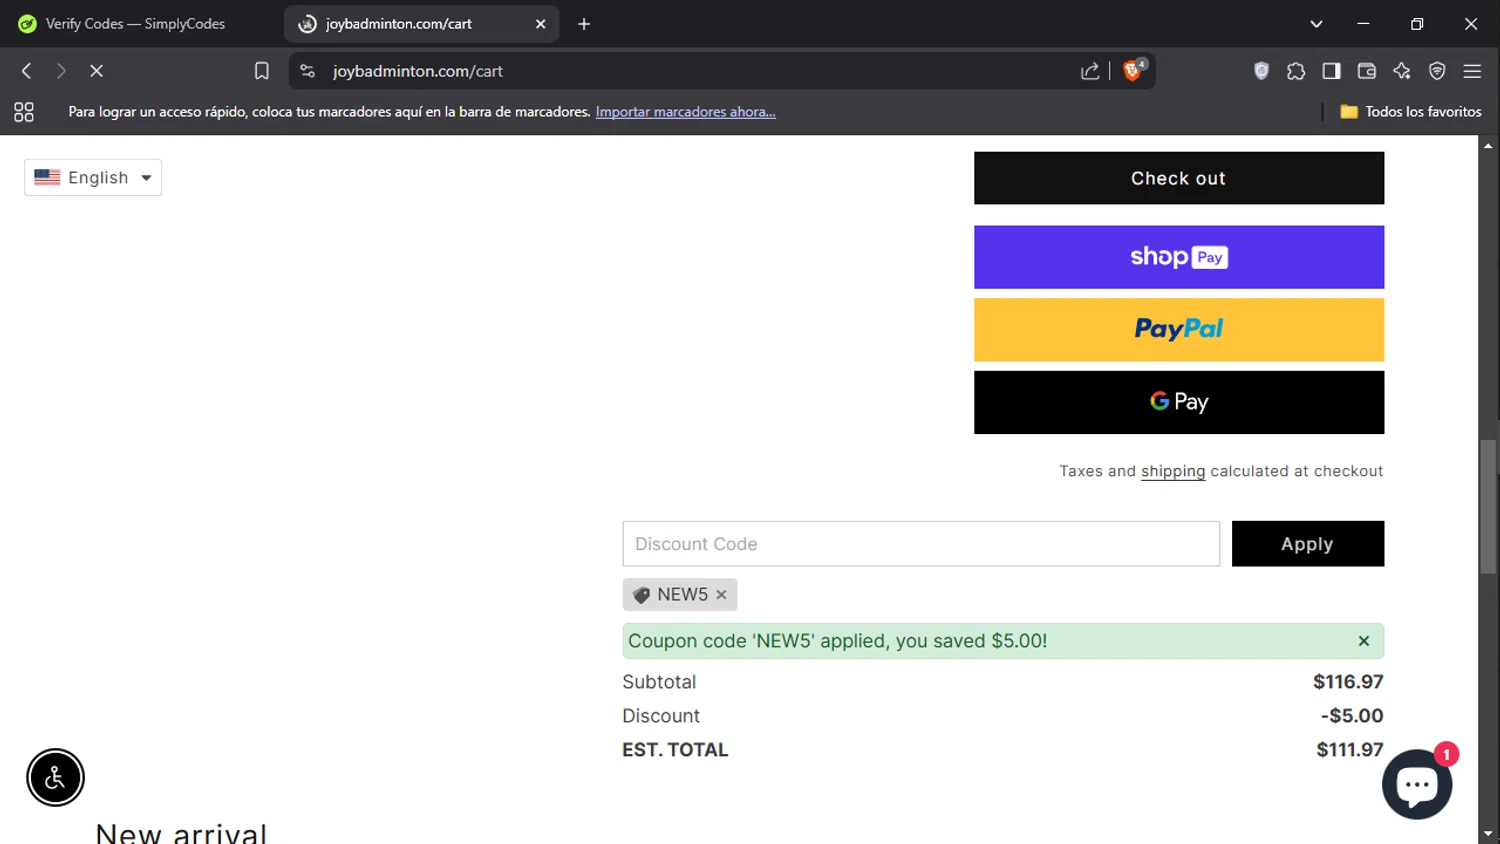The height and width of the screenshot is (844, 1500).
Task: Open the tab search dropdown
Action: tap(1316, 24)
